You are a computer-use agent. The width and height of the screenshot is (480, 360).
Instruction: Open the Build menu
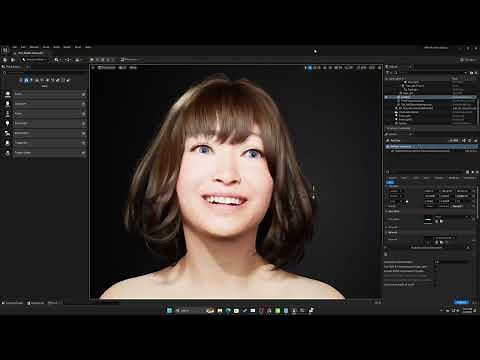pos(56,47)
